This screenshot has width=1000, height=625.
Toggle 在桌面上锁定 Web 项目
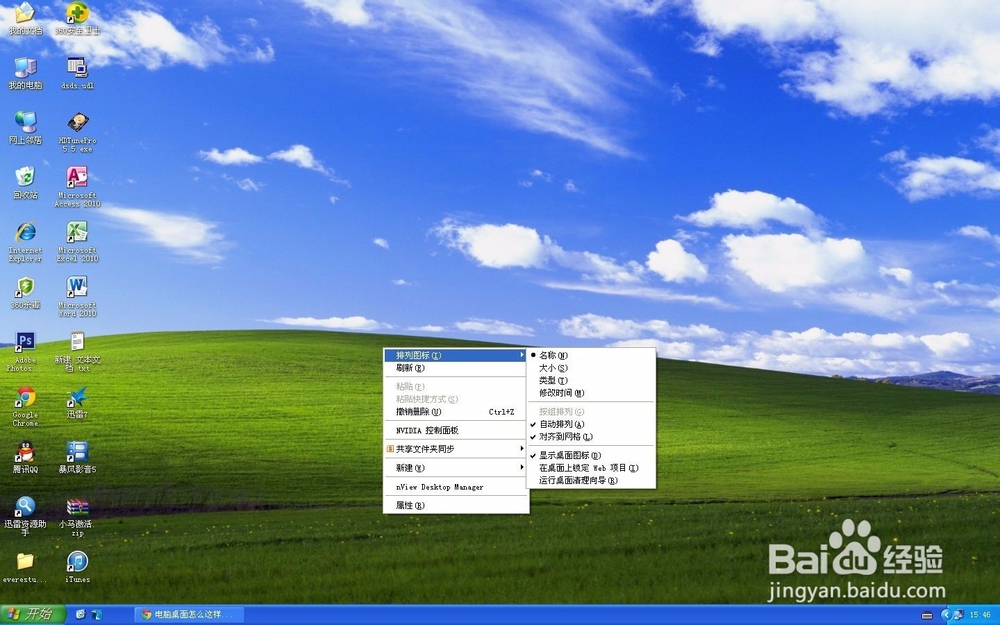591,467
